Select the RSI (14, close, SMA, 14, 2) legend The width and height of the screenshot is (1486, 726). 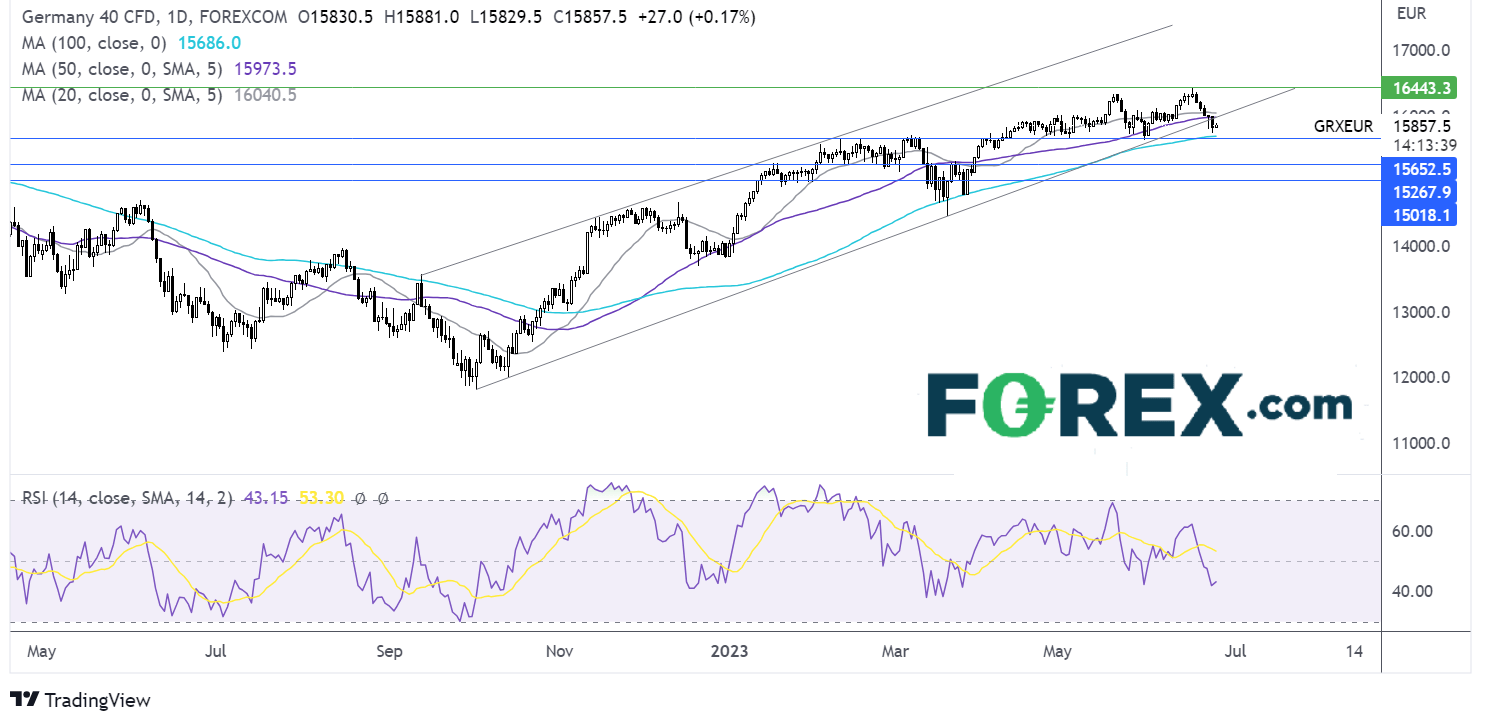click(x=128, y=497)
